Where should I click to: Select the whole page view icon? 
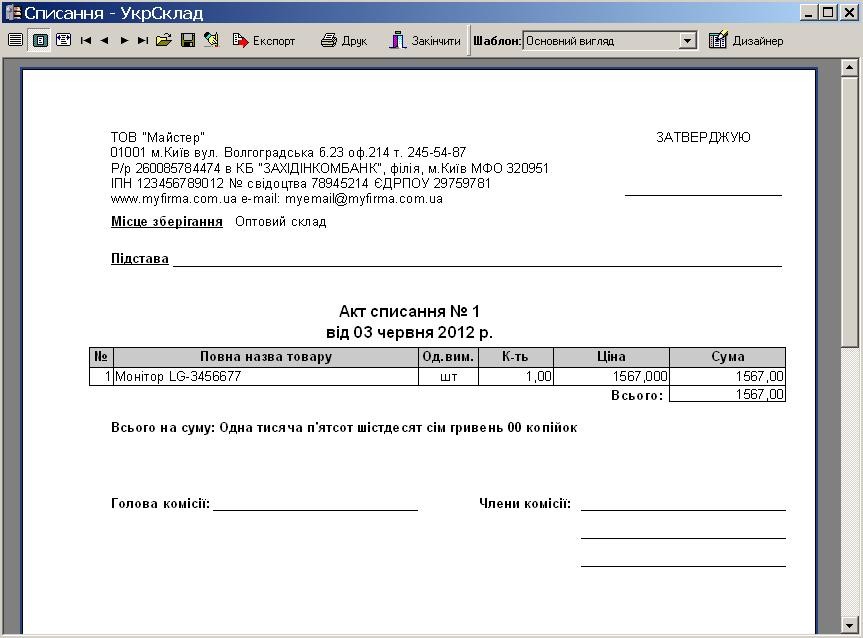(40, 40)
